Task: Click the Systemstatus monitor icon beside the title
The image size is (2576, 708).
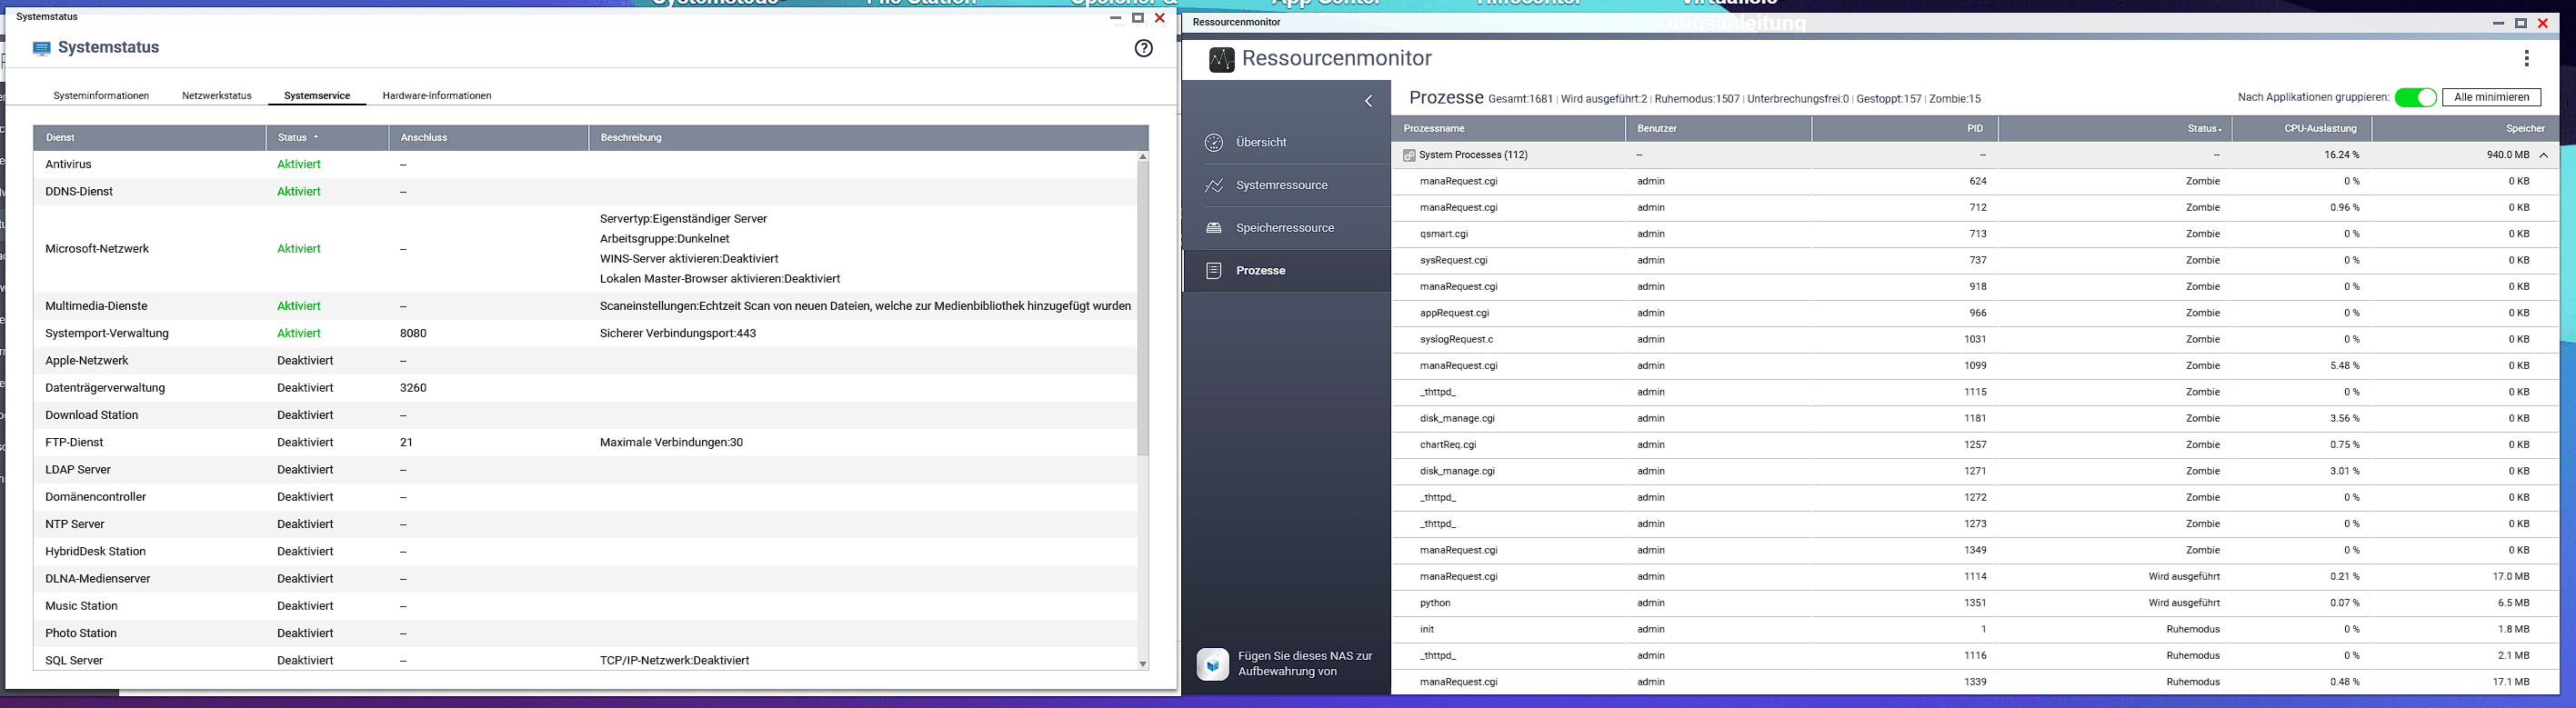Action: [x=41, y=48]
